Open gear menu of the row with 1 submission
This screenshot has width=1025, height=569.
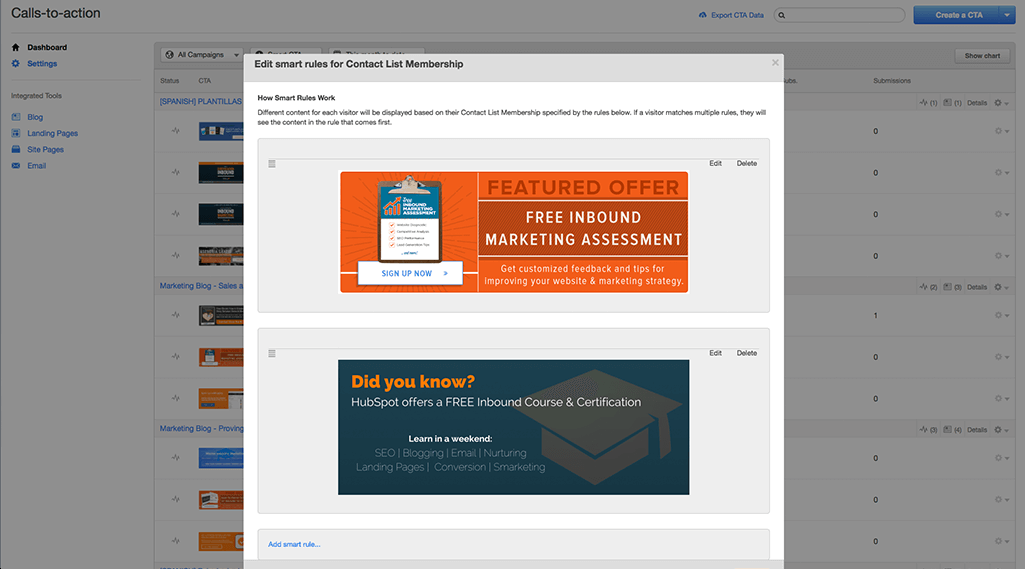click(x=1001, y=315)
